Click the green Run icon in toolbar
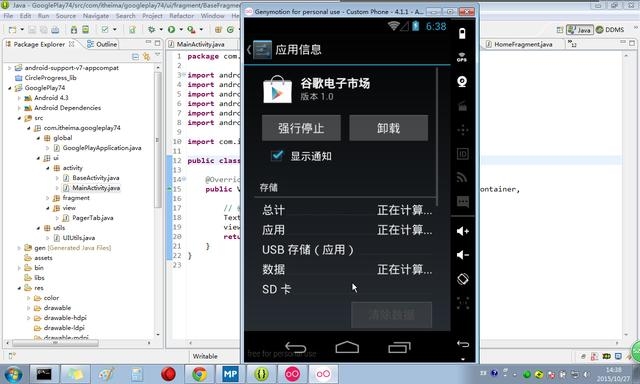 coord(171,29)
